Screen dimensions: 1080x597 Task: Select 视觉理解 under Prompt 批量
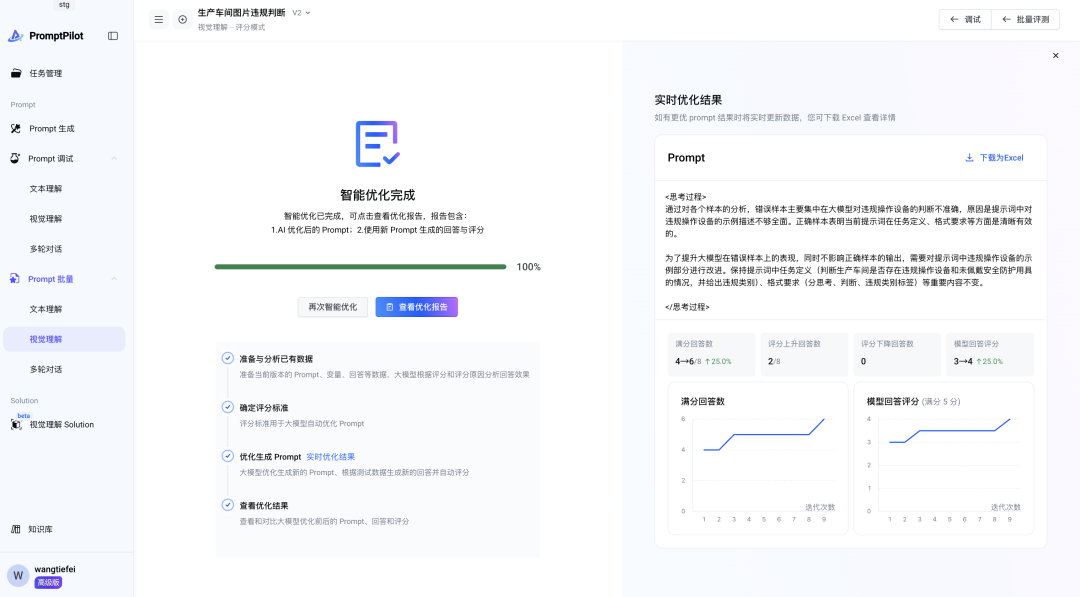pos(46,339)
